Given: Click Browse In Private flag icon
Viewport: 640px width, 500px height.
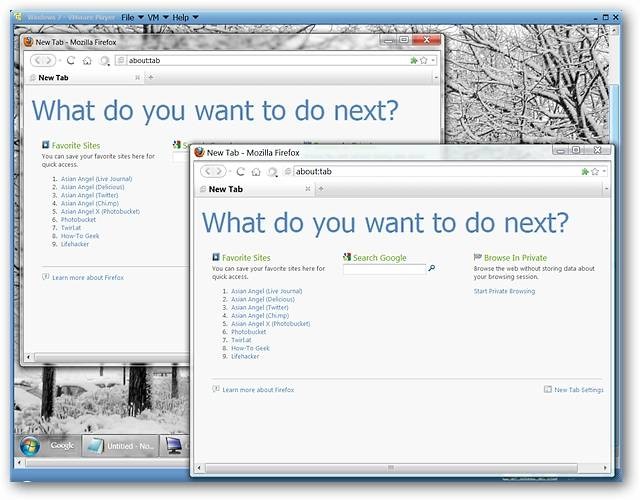Looking at the screenshot, I should pyautogui.click(x=478, y=257).
